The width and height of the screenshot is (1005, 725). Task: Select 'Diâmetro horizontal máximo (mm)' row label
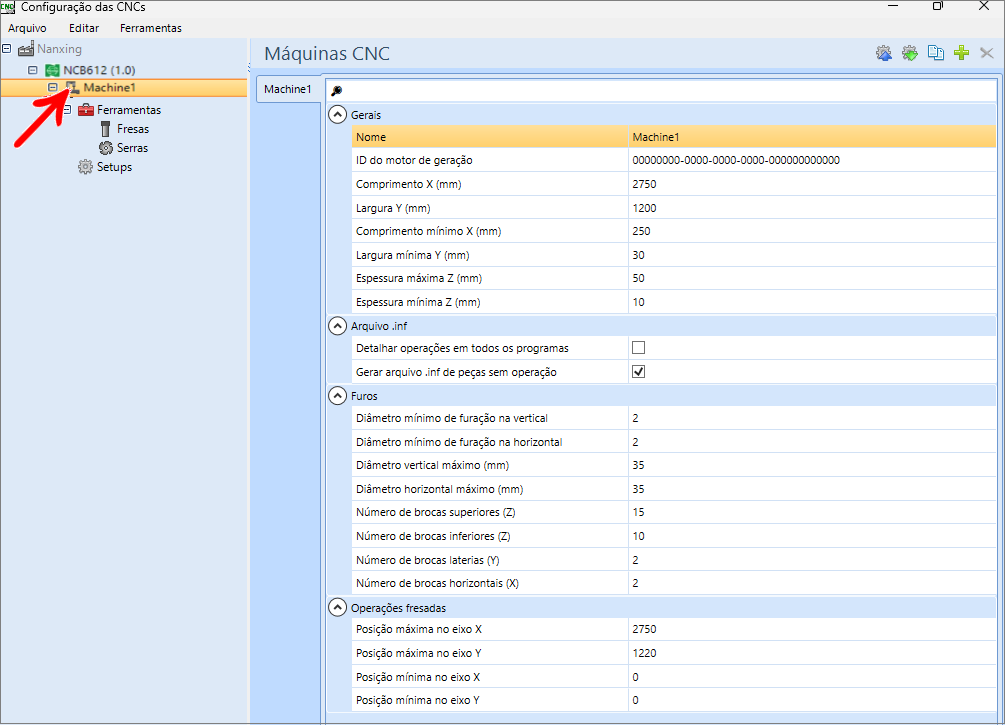click(440, 489)
